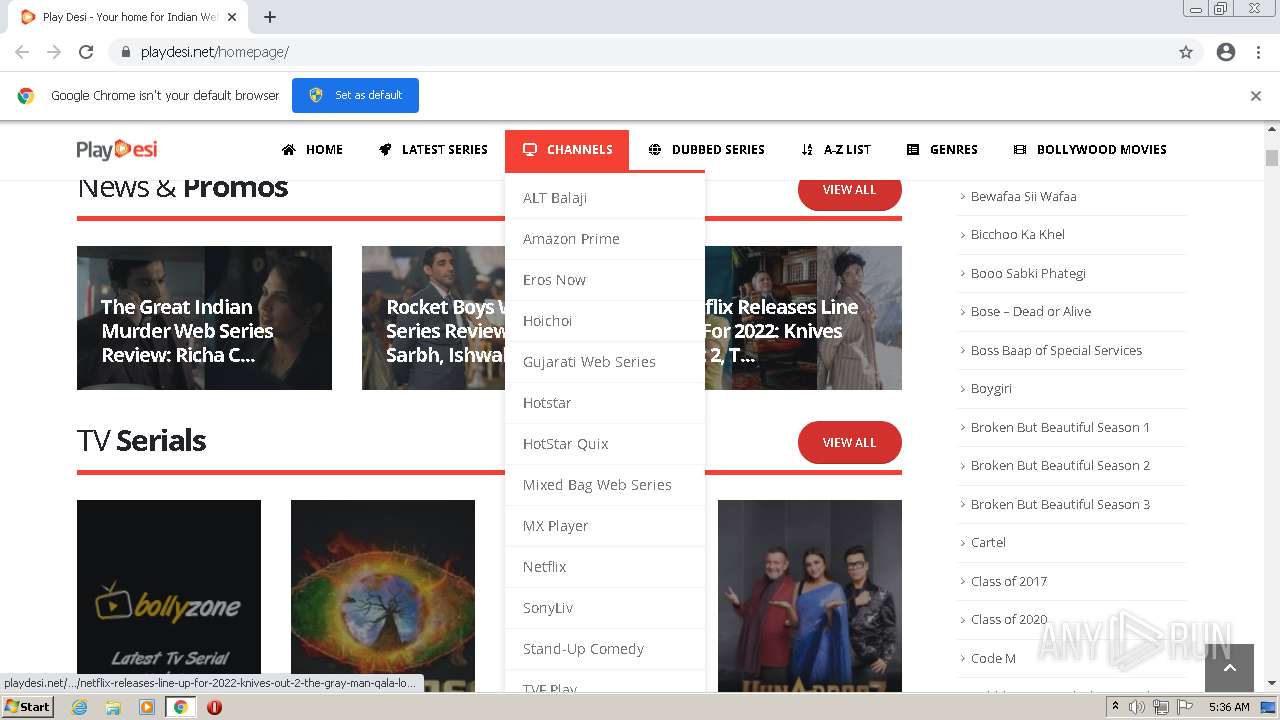Viewport: 1280px width, 720px height.
Task: Select the CHANNELS menu tab
Action: click(x=567, y=150)
